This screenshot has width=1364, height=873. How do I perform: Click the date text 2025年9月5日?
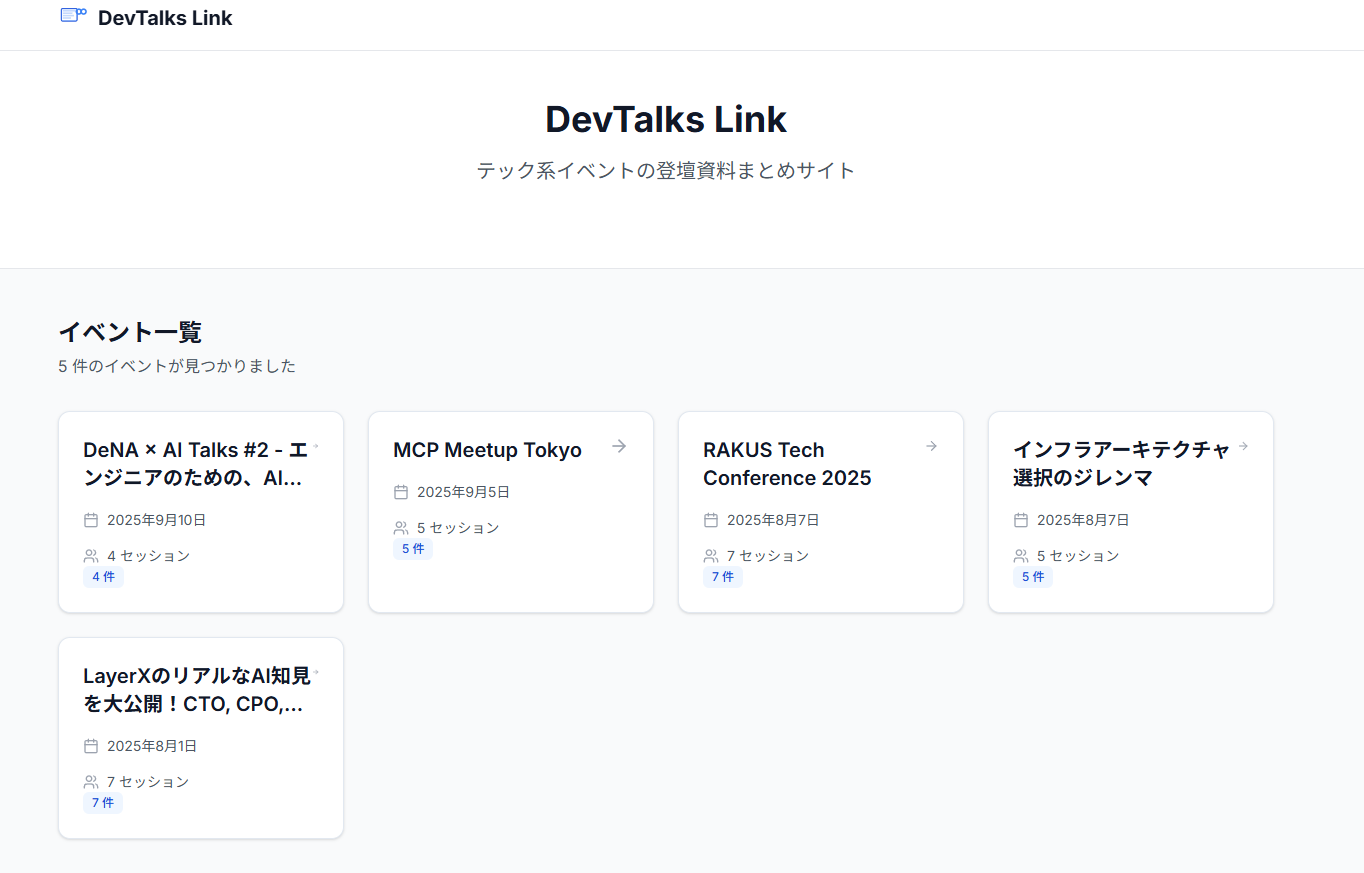463,492
